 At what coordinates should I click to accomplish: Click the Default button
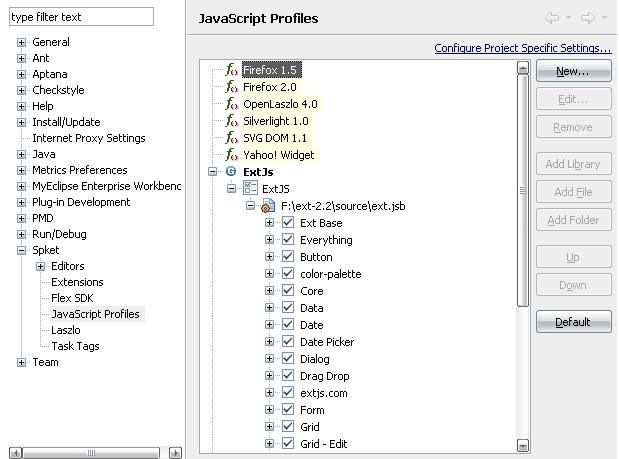574,322
